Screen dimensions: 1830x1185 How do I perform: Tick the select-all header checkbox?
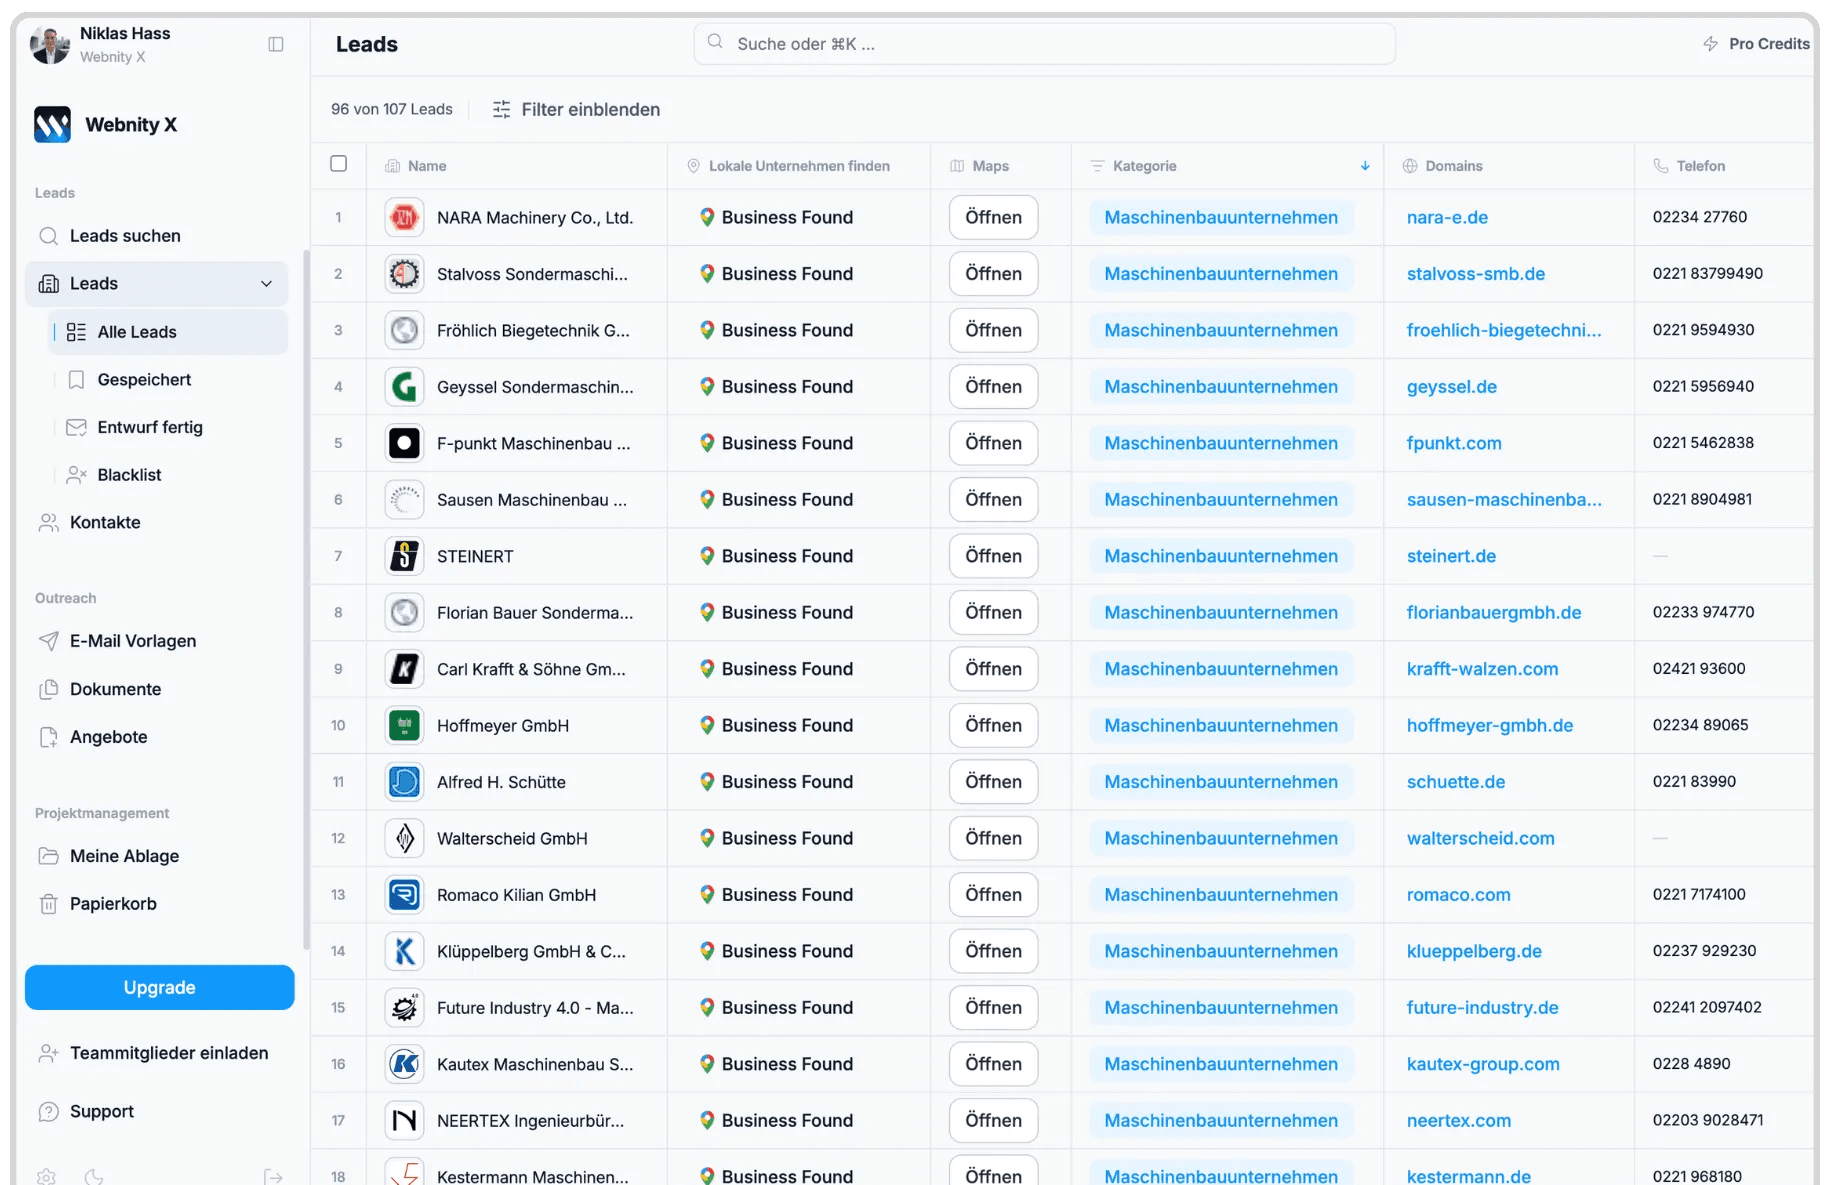pos(339,164)
